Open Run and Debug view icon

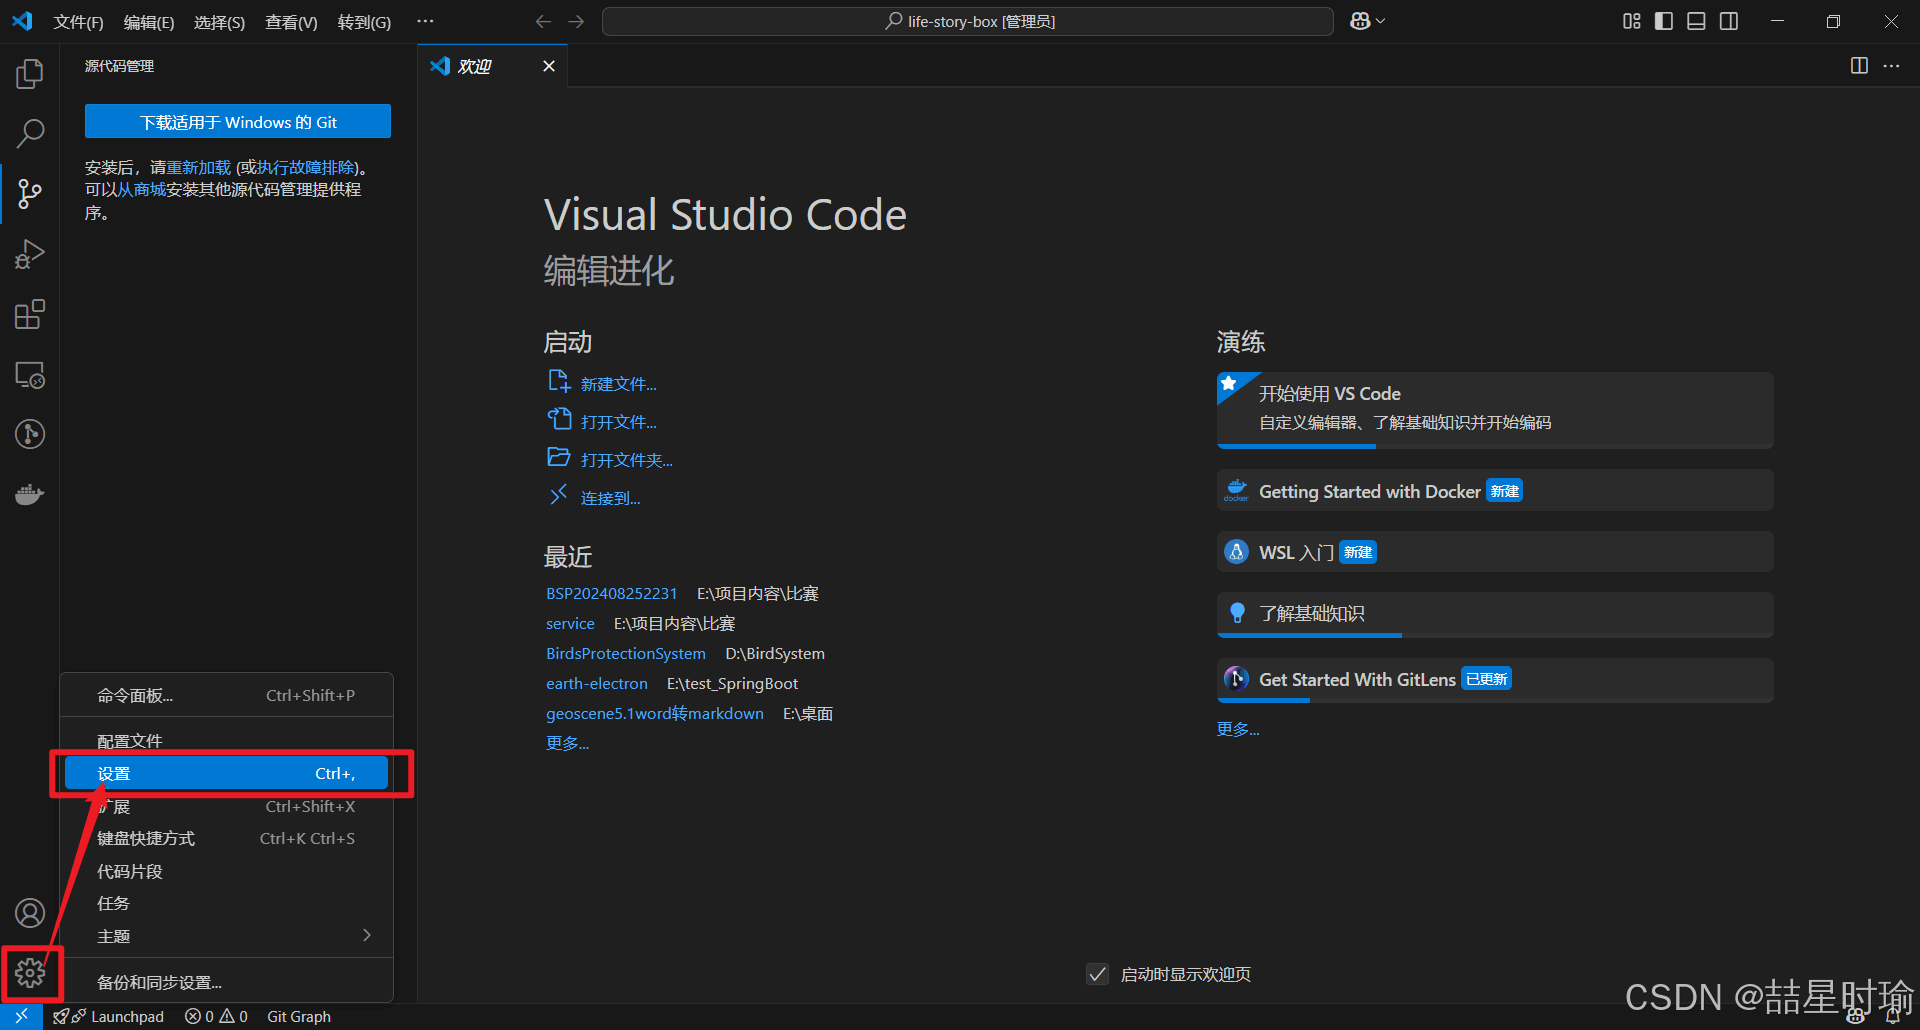(30, 254)
